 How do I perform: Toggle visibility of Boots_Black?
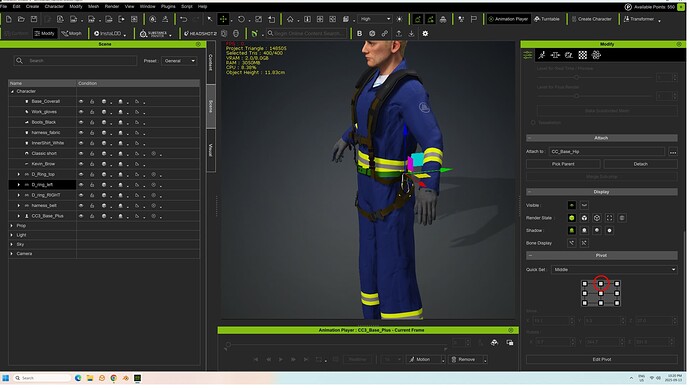[x=81, y=122]
